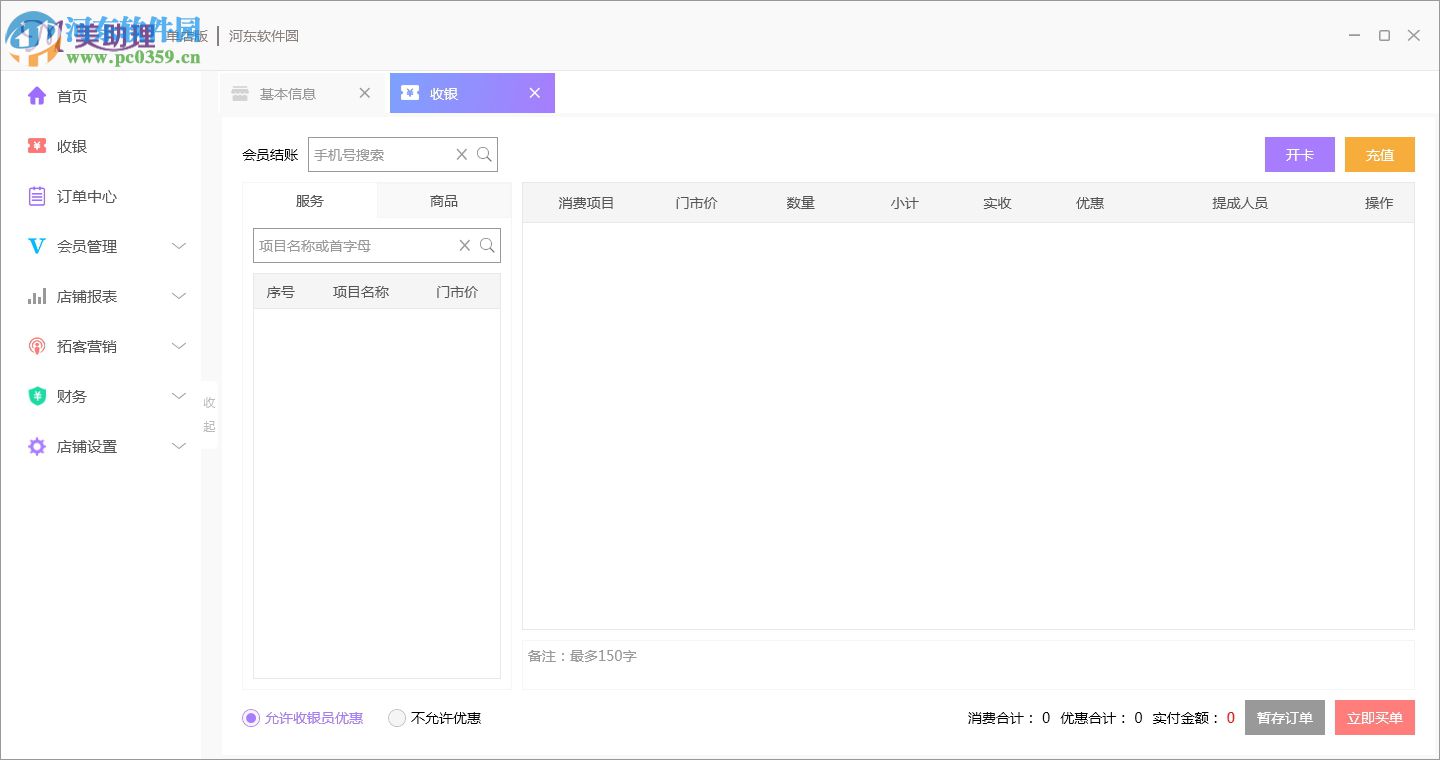Clear the phone search with its X icon
The image size is (1440, 760).
(x=461, y=154)
